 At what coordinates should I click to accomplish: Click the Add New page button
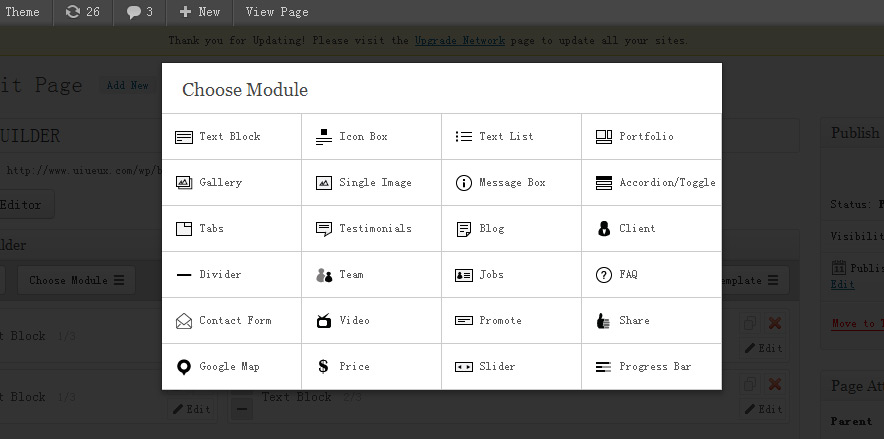coord(127,86)
